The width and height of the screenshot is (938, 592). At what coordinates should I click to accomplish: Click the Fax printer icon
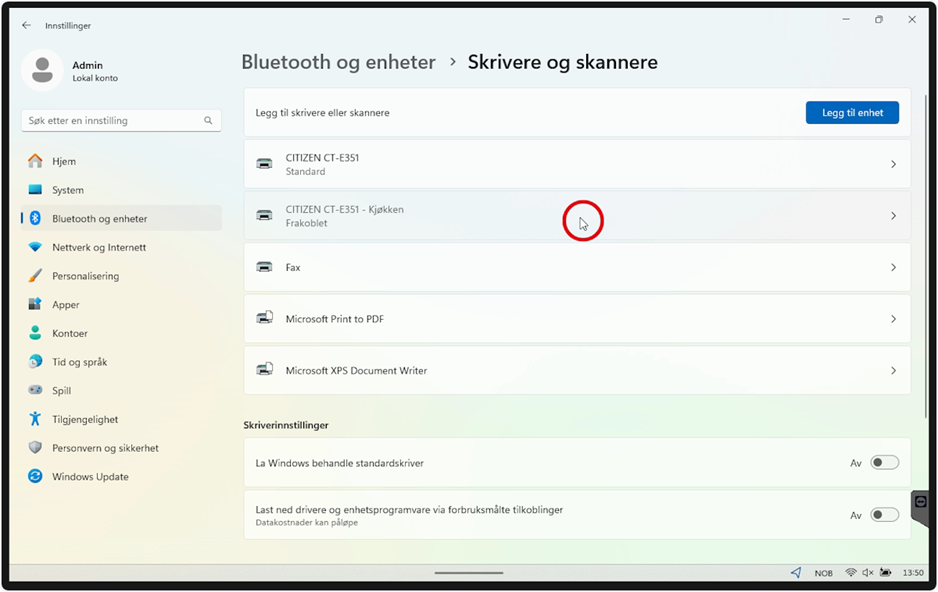pyautogui.click(x=264, y=267)
